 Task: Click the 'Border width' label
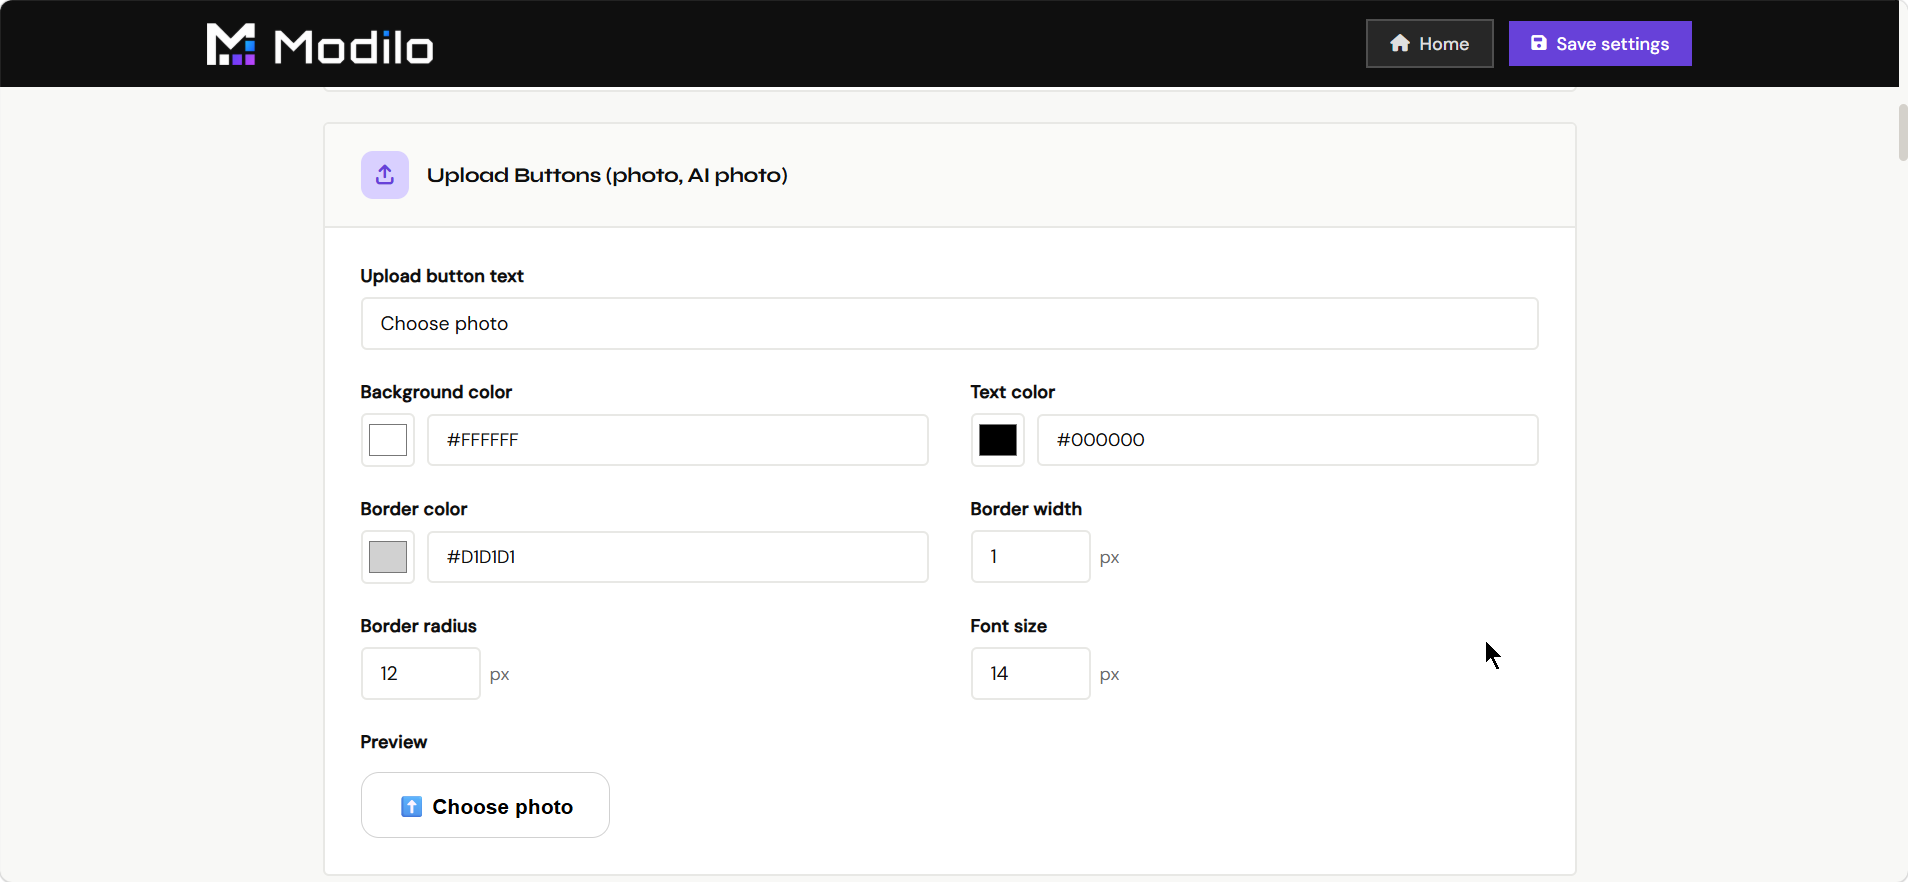point(1026,509)
